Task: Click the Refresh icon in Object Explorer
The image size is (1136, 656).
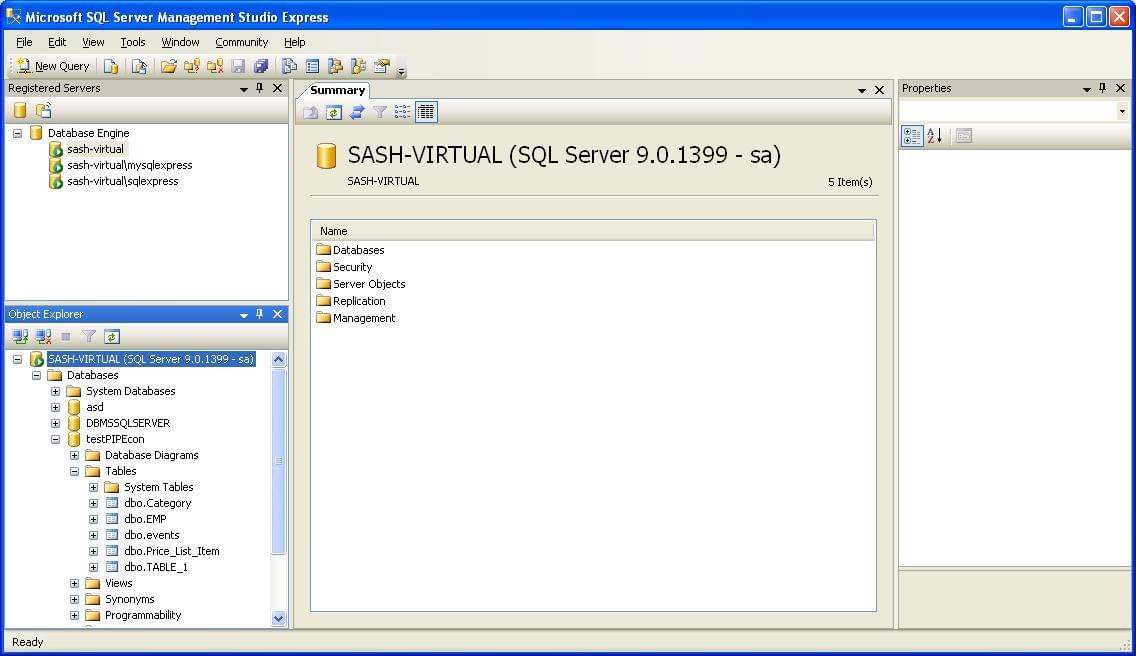Action: 112,336
